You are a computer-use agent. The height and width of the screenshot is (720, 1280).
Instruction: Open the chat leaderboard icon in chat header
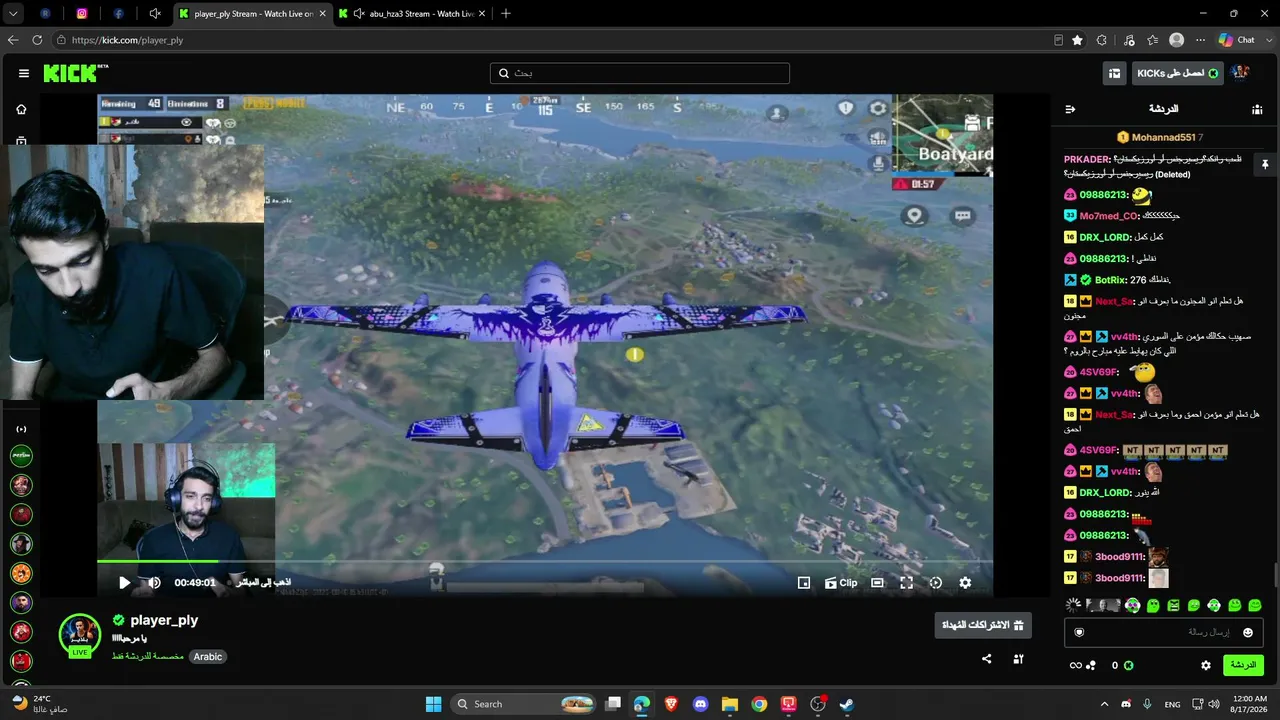[x=1257, y=109]
